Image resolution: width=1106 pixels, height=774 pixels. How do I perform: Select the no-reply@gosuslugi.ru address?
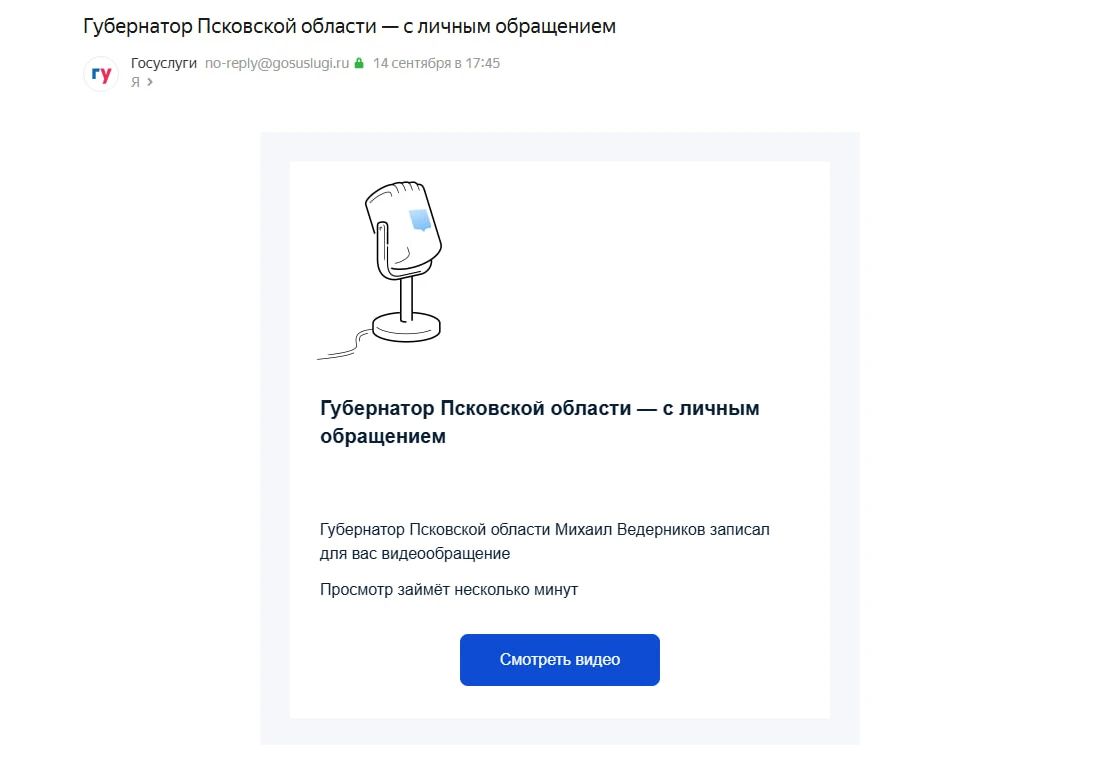coord(276,63)
